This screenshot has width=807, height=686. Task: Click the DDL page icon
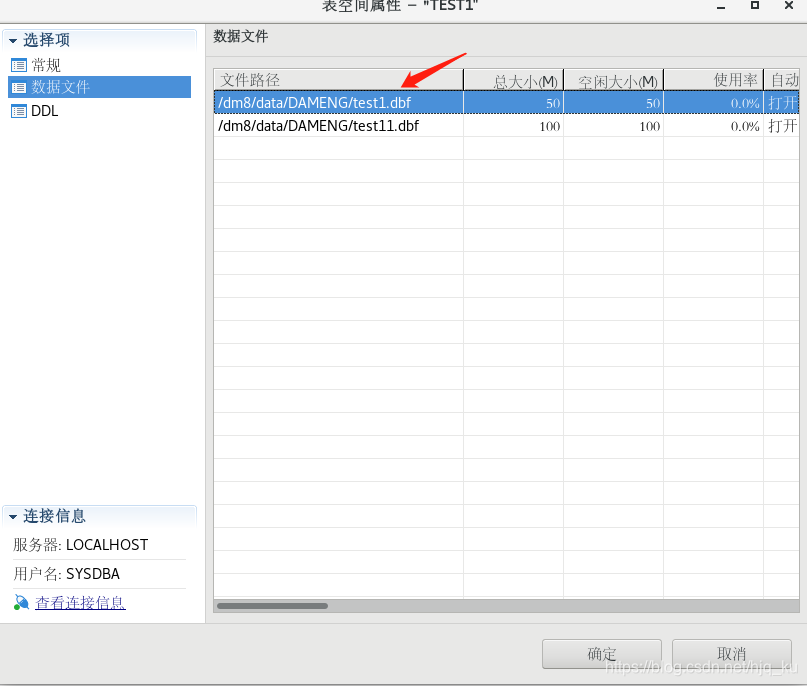tap(19, 111)
